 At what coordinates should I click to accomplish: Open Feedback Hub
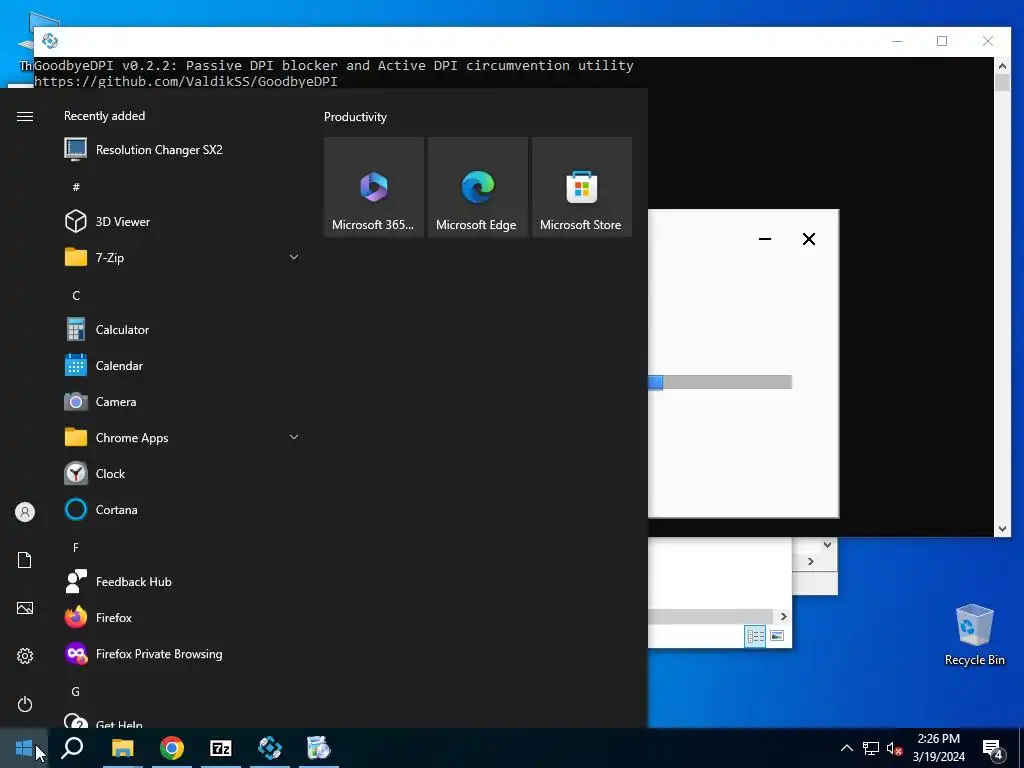pyautogui.click(x=182, y=582)
